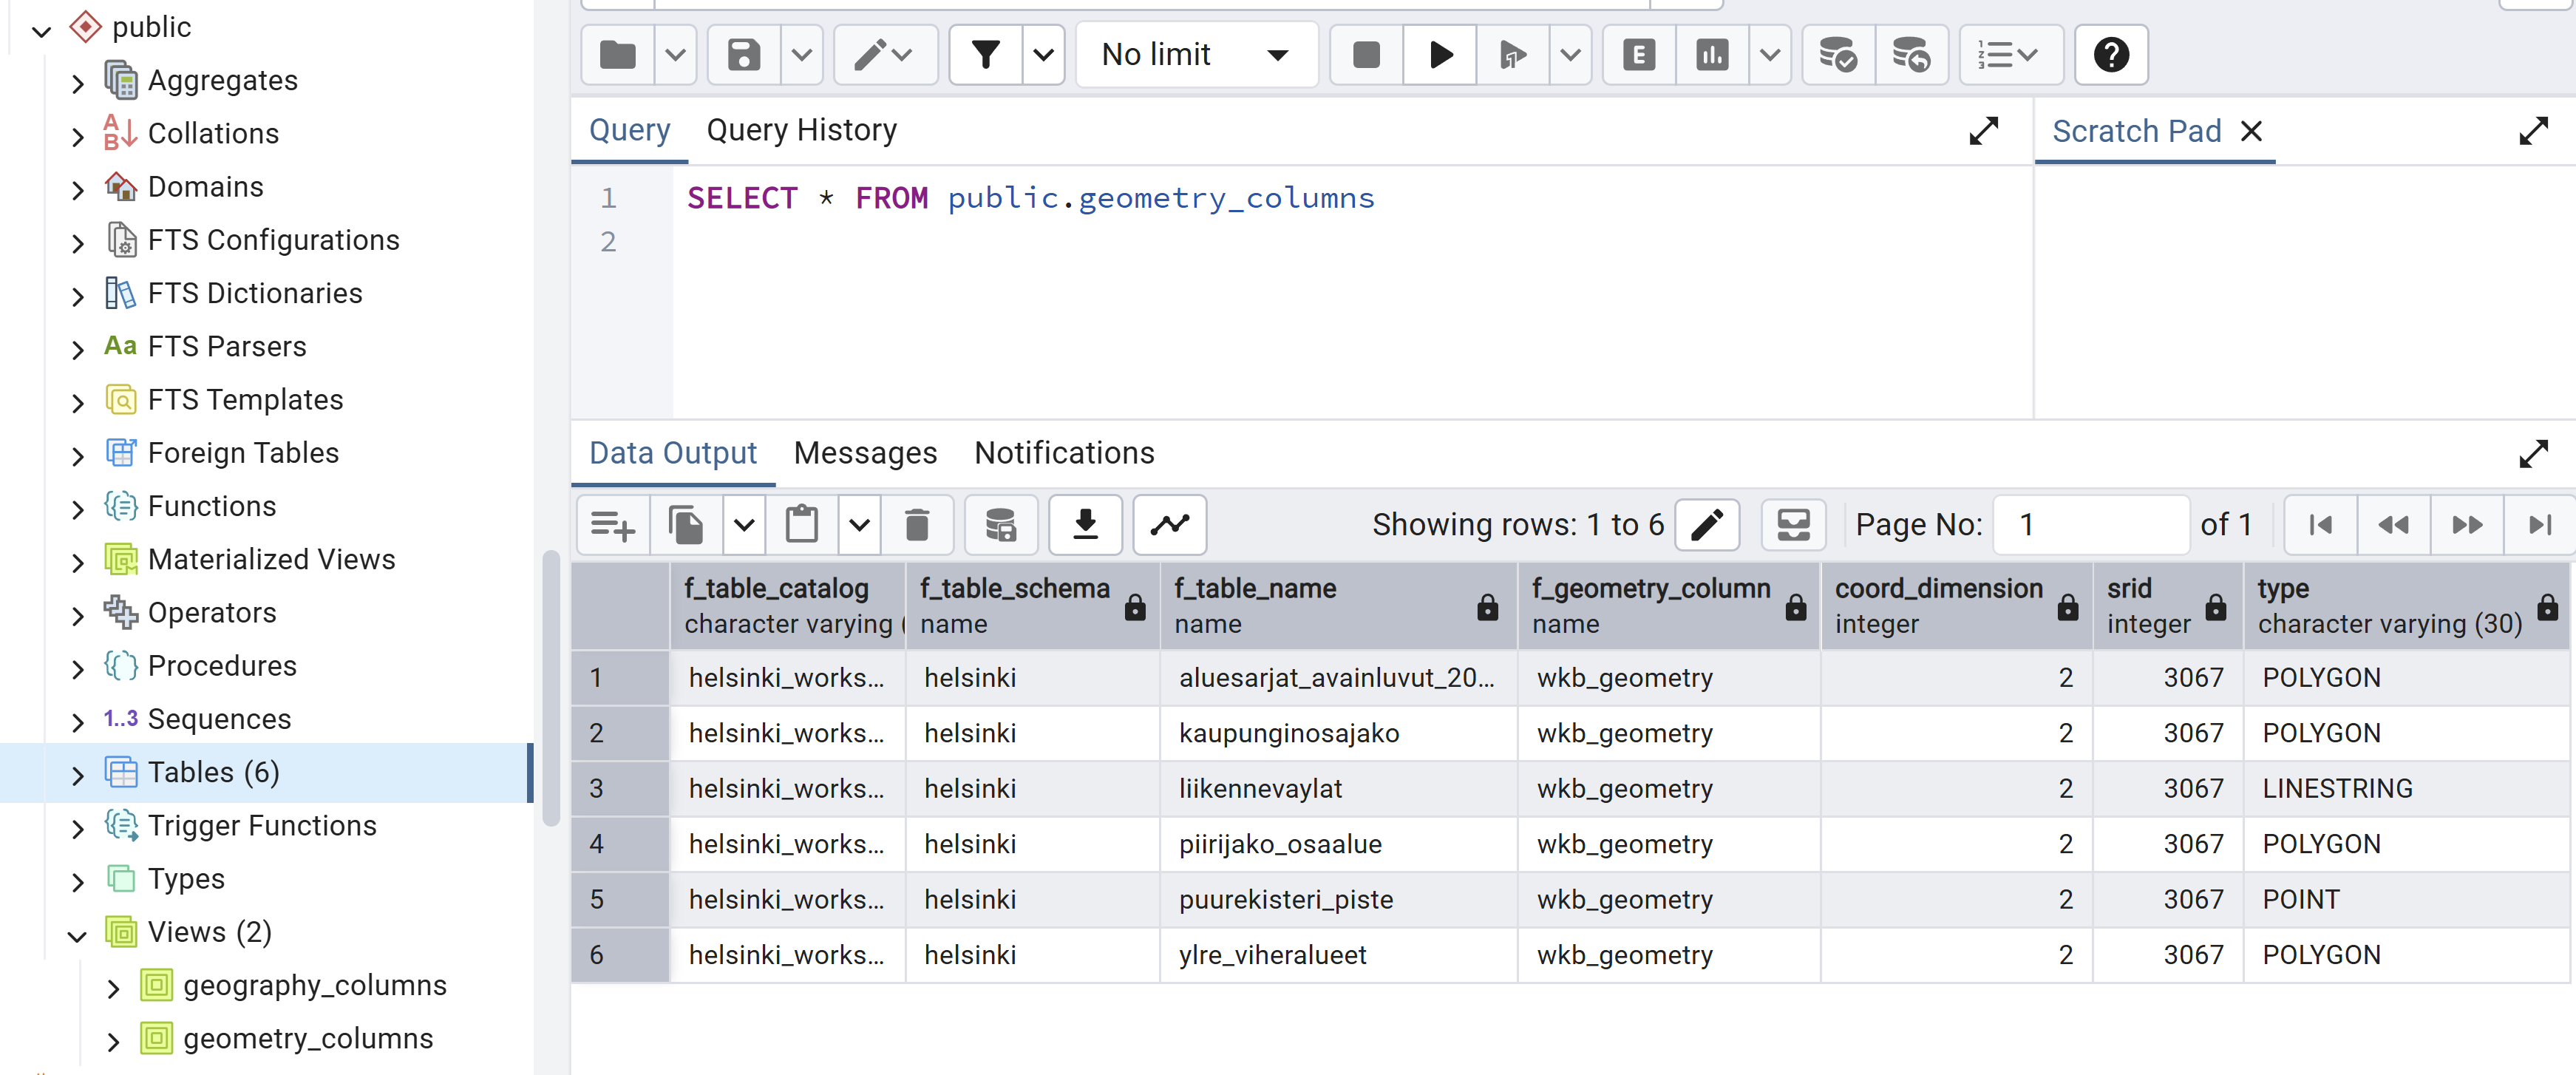Click the Page No input field
The width and height of the screenshot is (2576, 1075).
[x=2090, y=524]
